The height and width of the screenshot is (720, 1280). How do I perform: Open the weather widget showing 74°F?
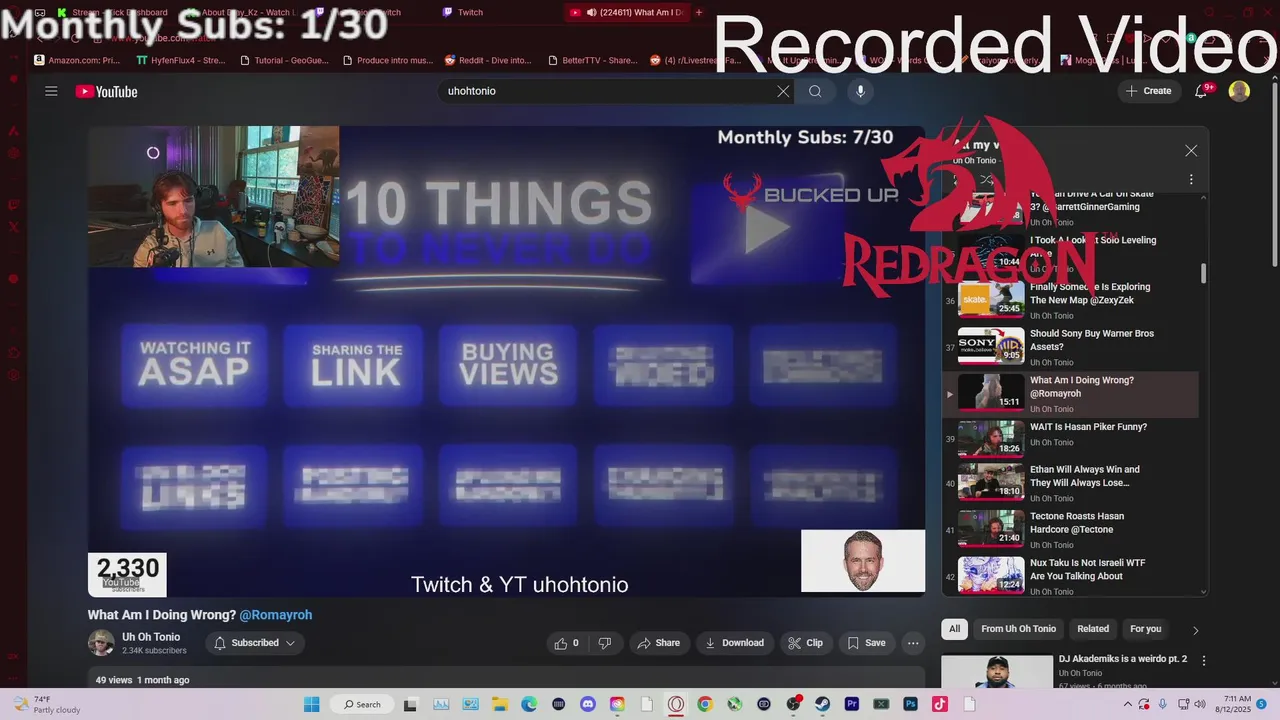[45, 704]
